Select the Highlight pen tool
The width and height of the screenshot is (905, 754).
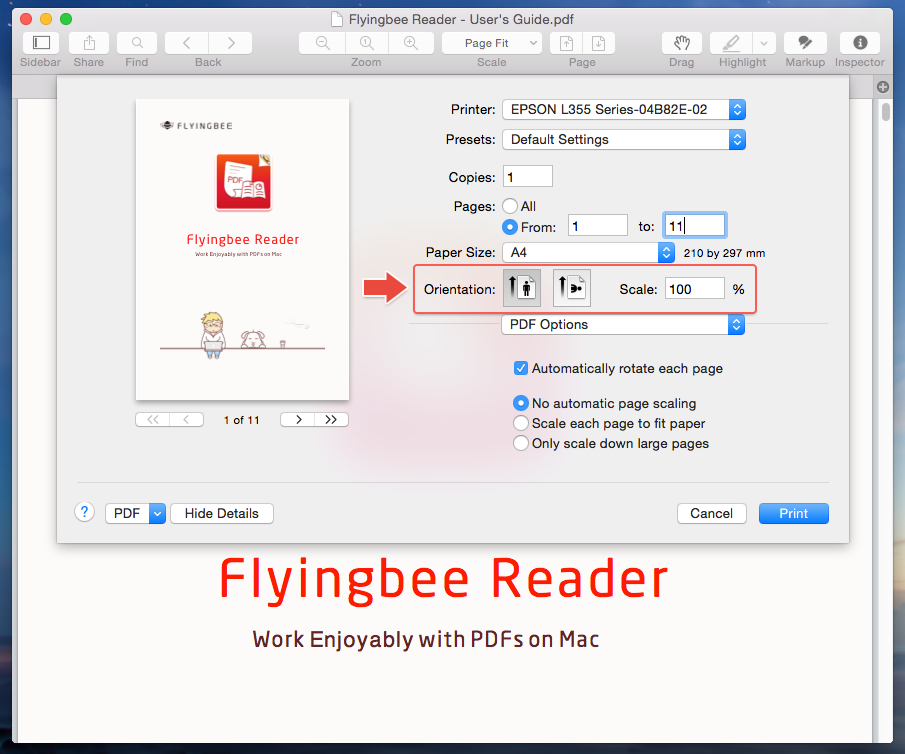pyautogui.click(x=731, y=43)
